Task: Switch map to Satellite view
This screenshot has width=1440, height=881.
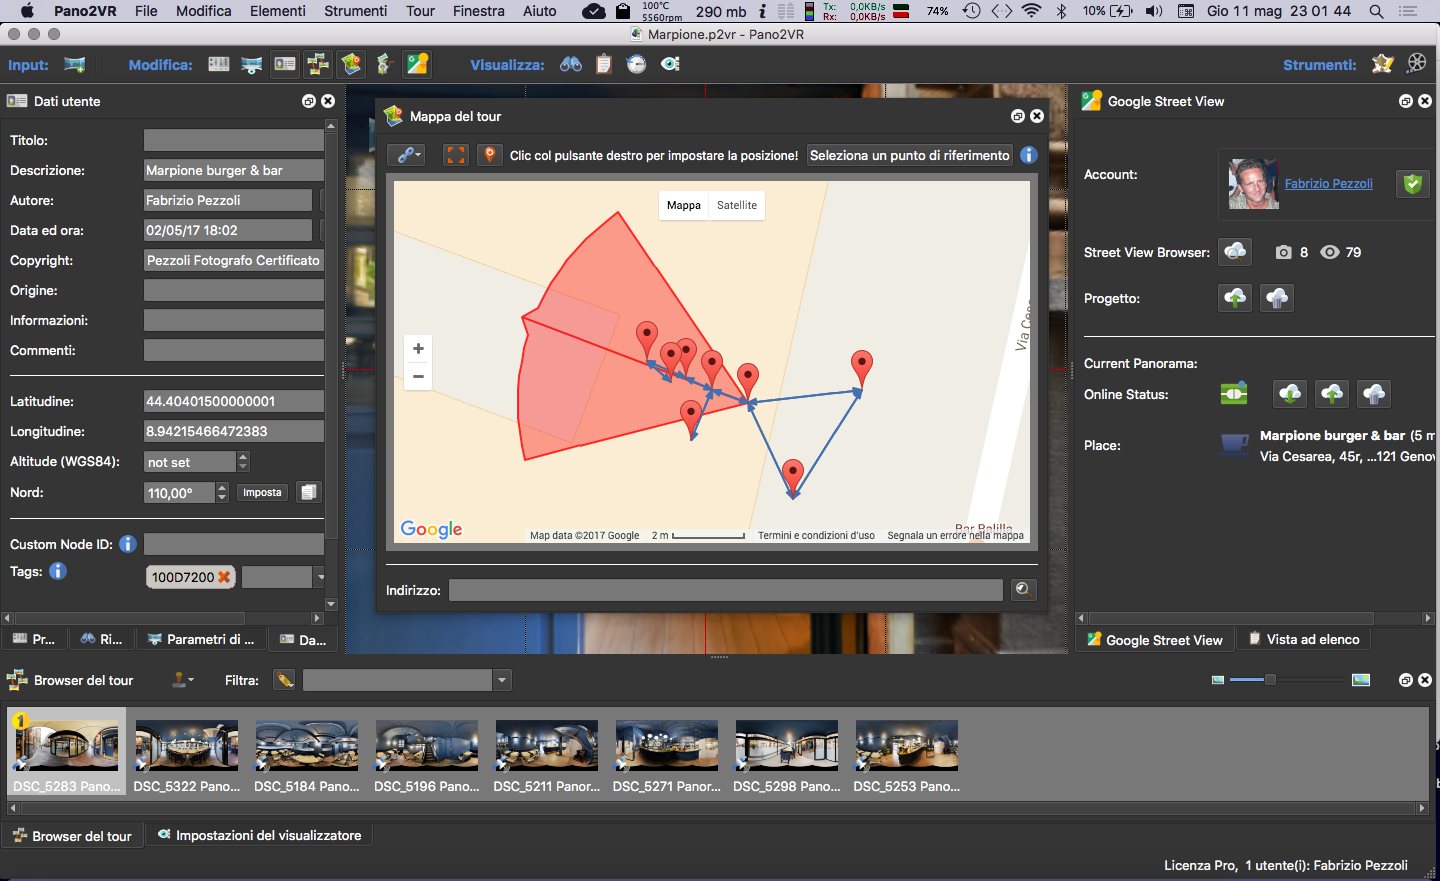Action: (737, 205)
